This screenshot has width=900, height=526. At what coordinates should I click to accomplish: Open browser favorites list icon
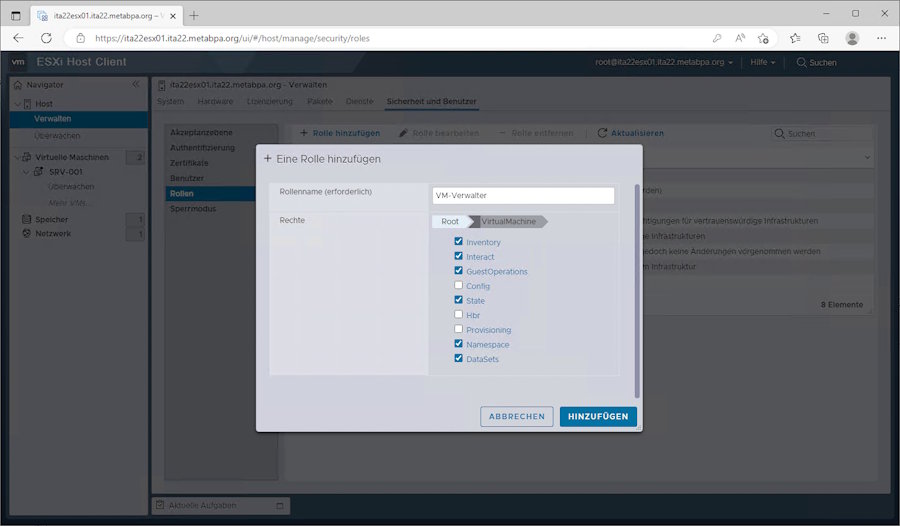(x=795, y=38)
